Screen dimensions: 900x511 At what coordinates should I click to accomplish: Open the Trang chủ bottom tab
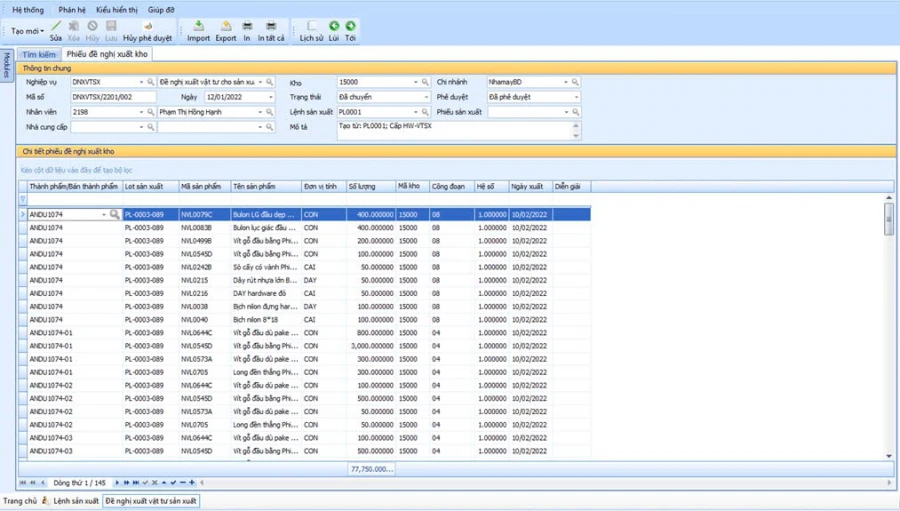[x=20, y=501]
